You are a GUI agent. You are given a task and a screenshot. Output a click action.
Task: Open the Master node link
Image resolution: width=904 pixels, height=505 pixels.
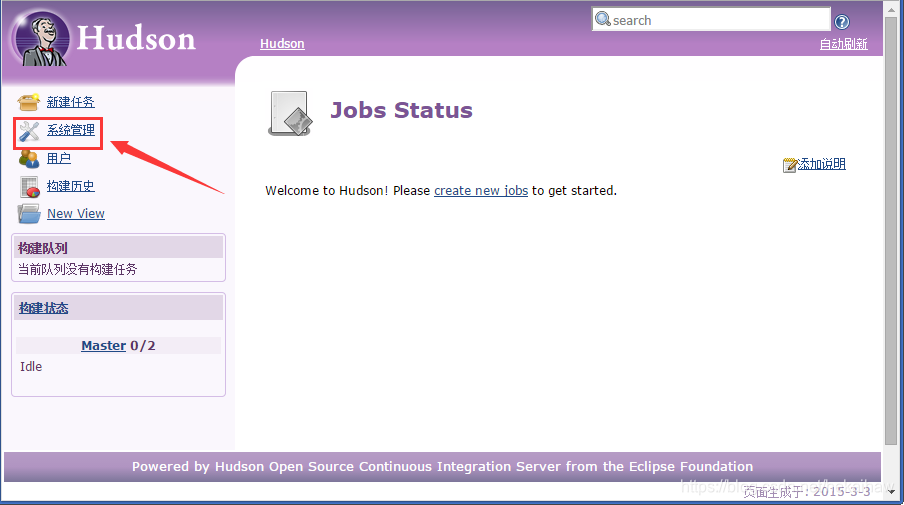click(103, 345)
